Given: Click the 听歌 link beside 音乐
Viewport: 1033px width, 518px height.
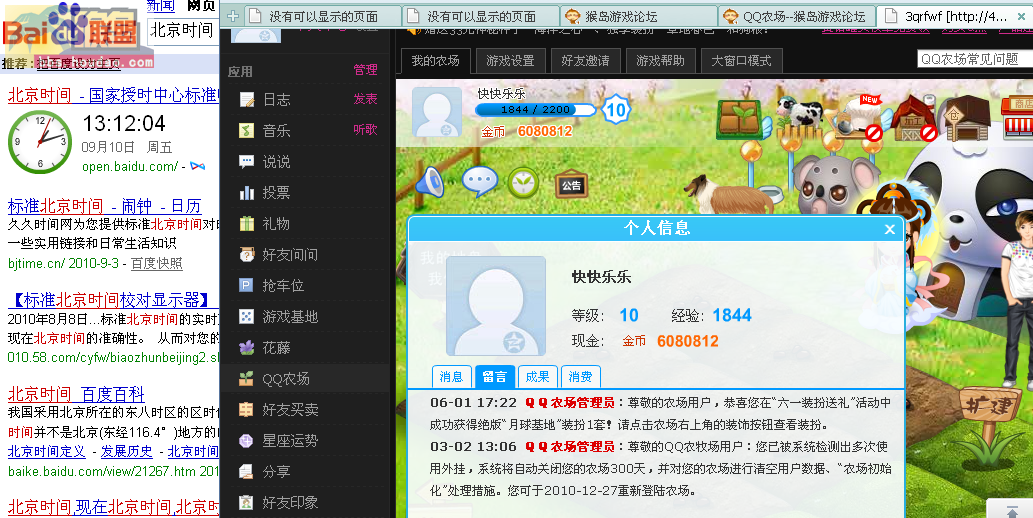Looking at the screenshot, I should coord(365,129).
